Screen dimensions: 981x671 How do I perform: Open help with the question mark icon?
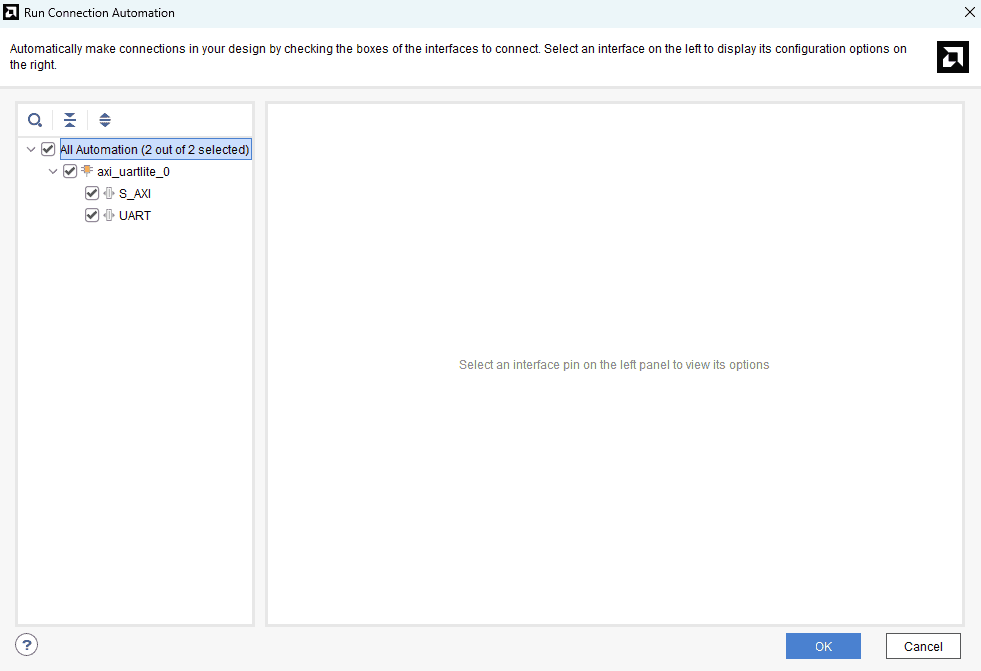pyautogui.click(x=27, y=645)
